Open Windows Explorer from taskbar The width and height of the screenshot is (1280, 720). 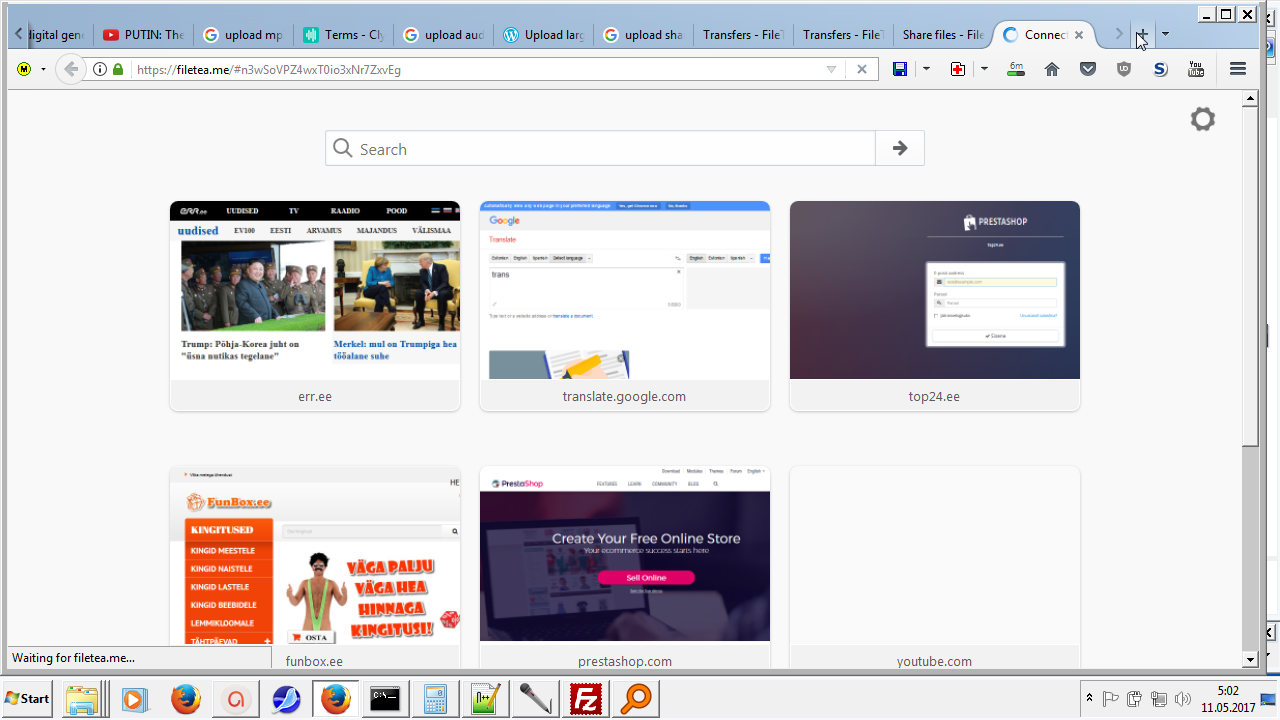[x=83, y=699]
